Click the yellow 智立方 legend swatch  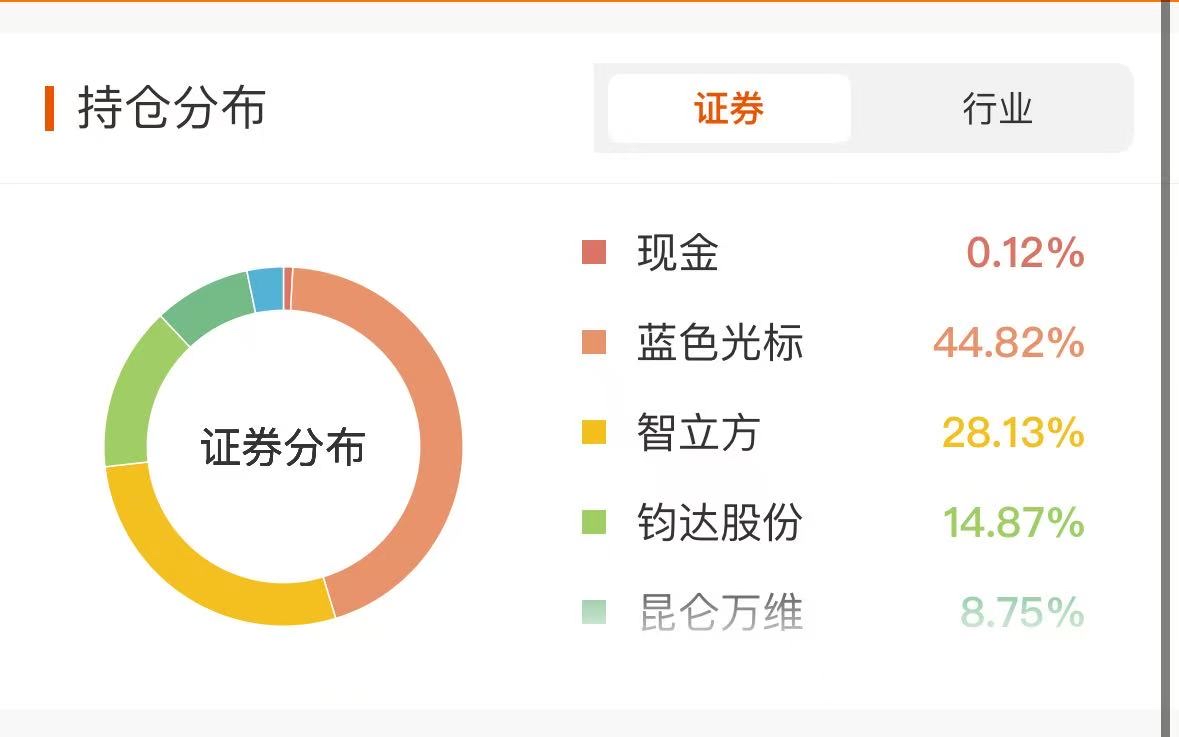pyautogui.click(x=594, y=433)
